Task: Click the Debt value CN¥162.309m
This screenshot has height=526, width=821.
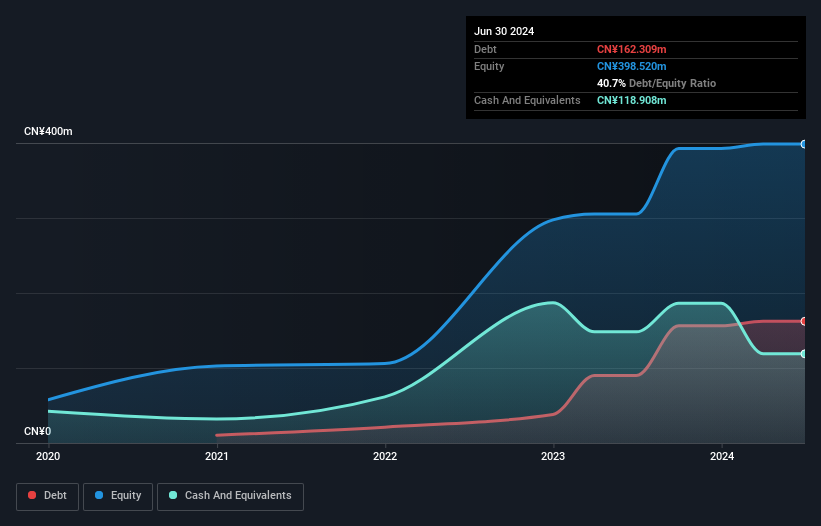Action: coord(631,49)
